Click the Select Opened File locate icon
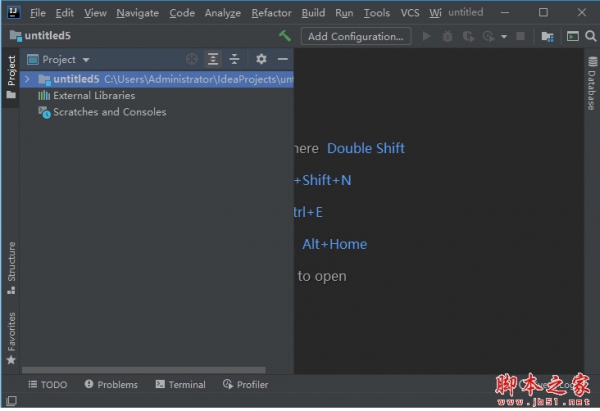The image size is (600, 411). pyautogui.click(x=191, y=59)
